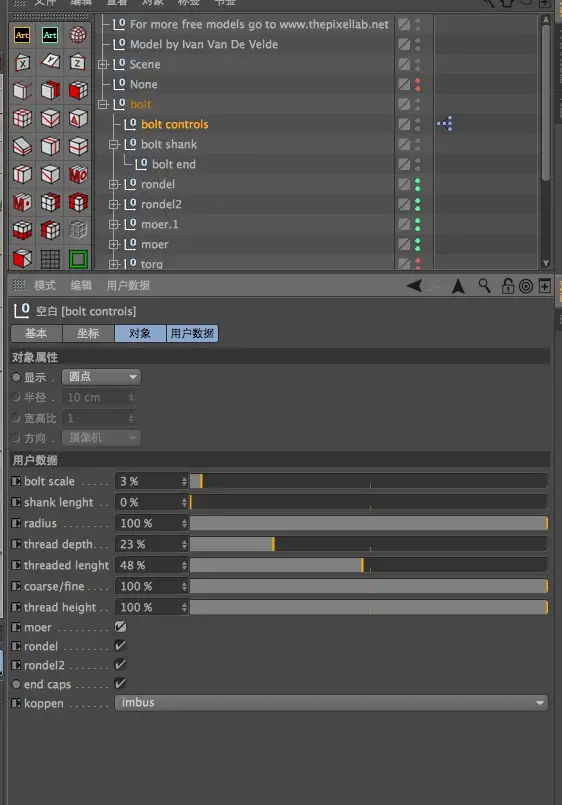Switch to the 坐标 tab
The width and height of the screenshot is (562, 805).
(x=88, y=334)
